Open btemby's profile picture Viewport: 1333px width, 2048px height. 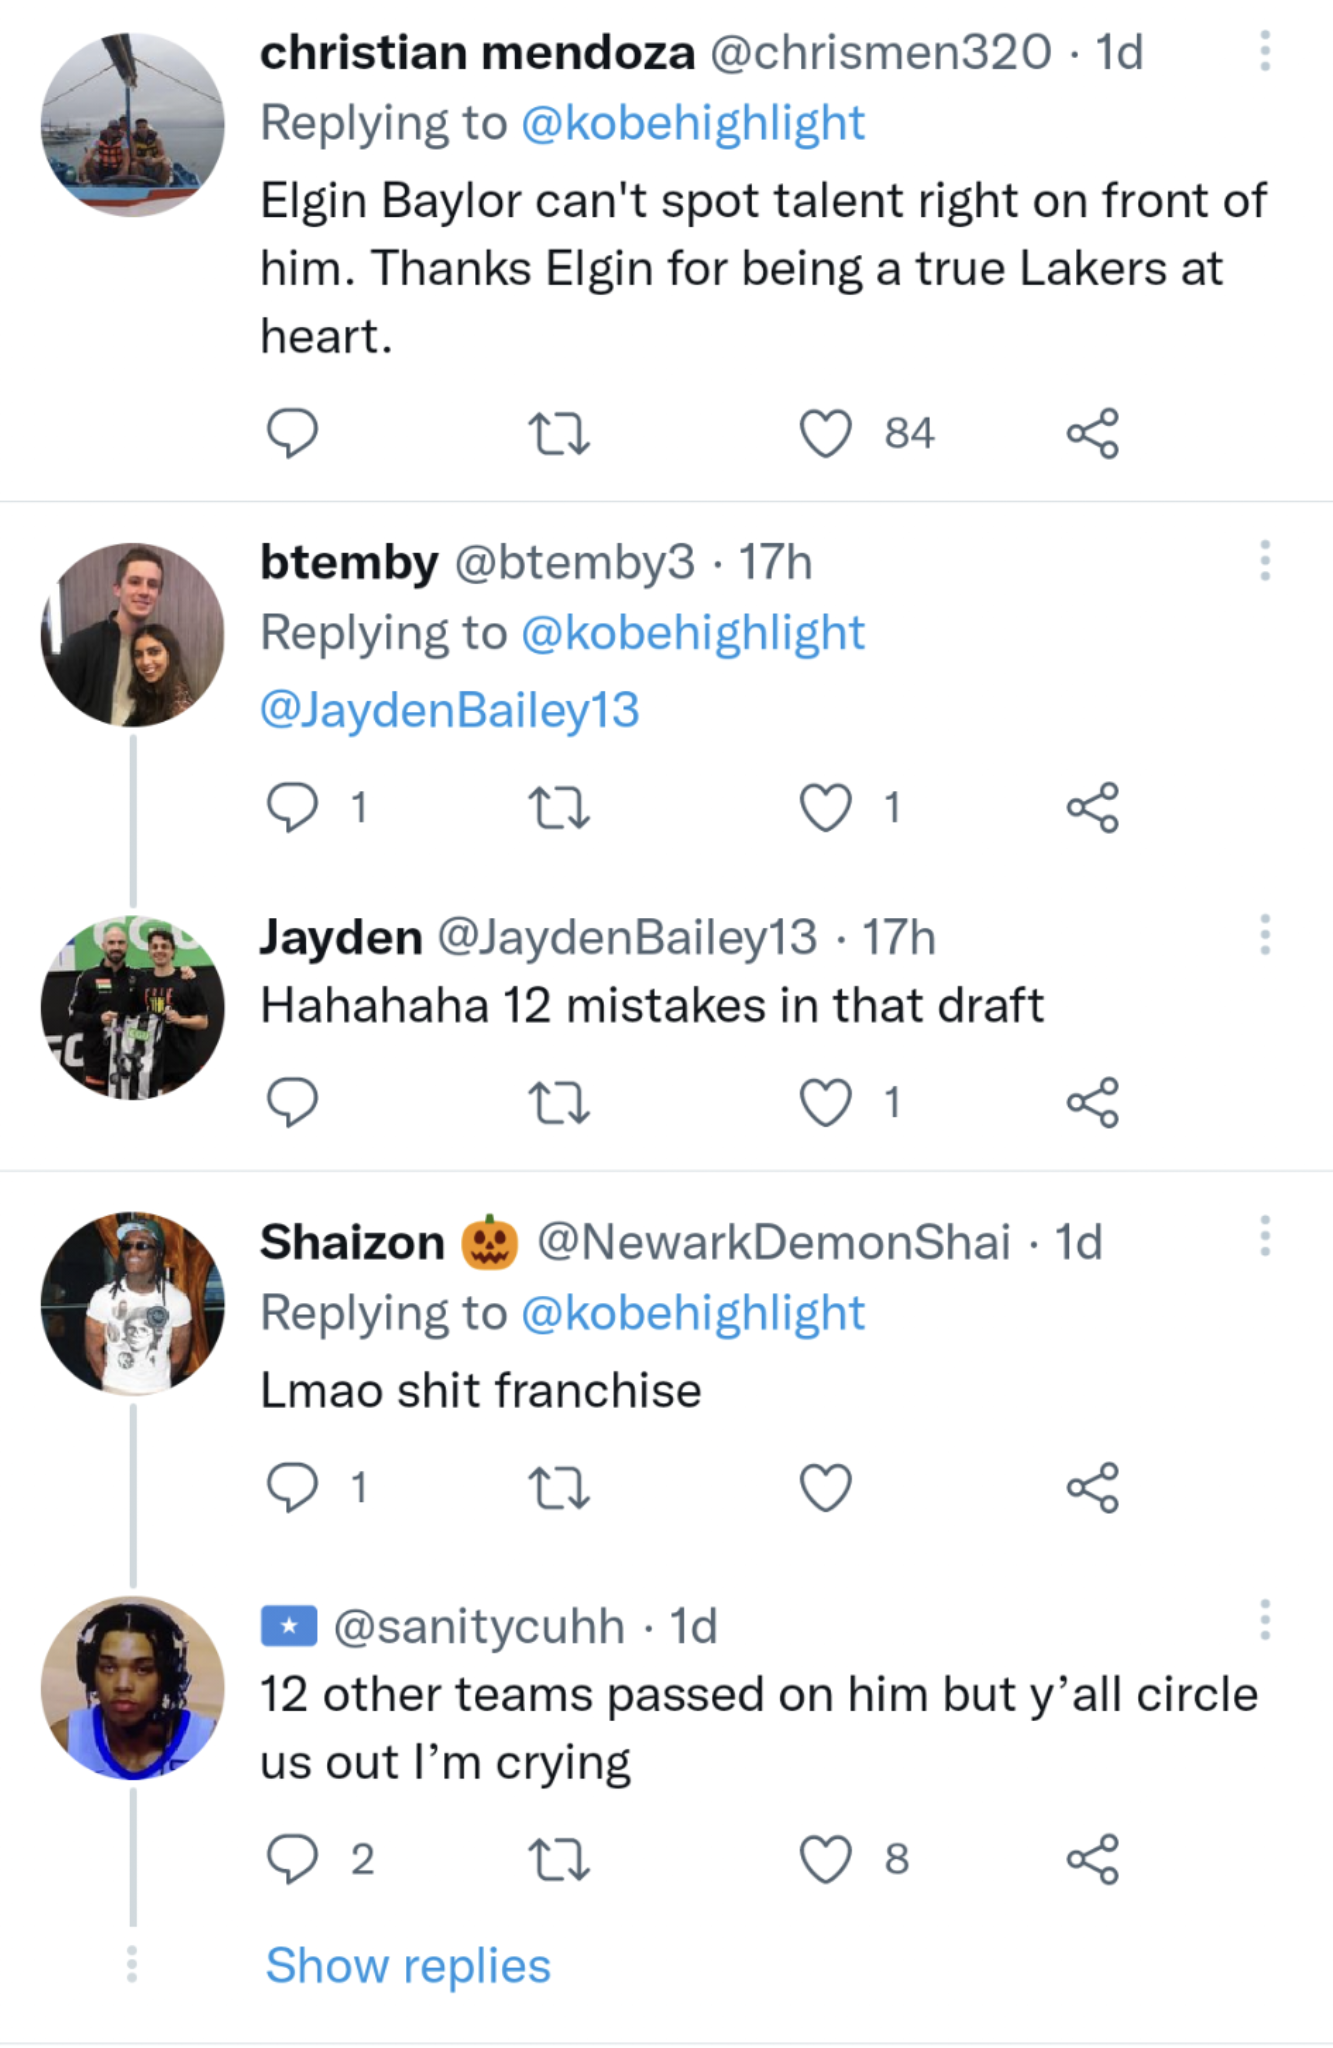(x=132, y=635)
